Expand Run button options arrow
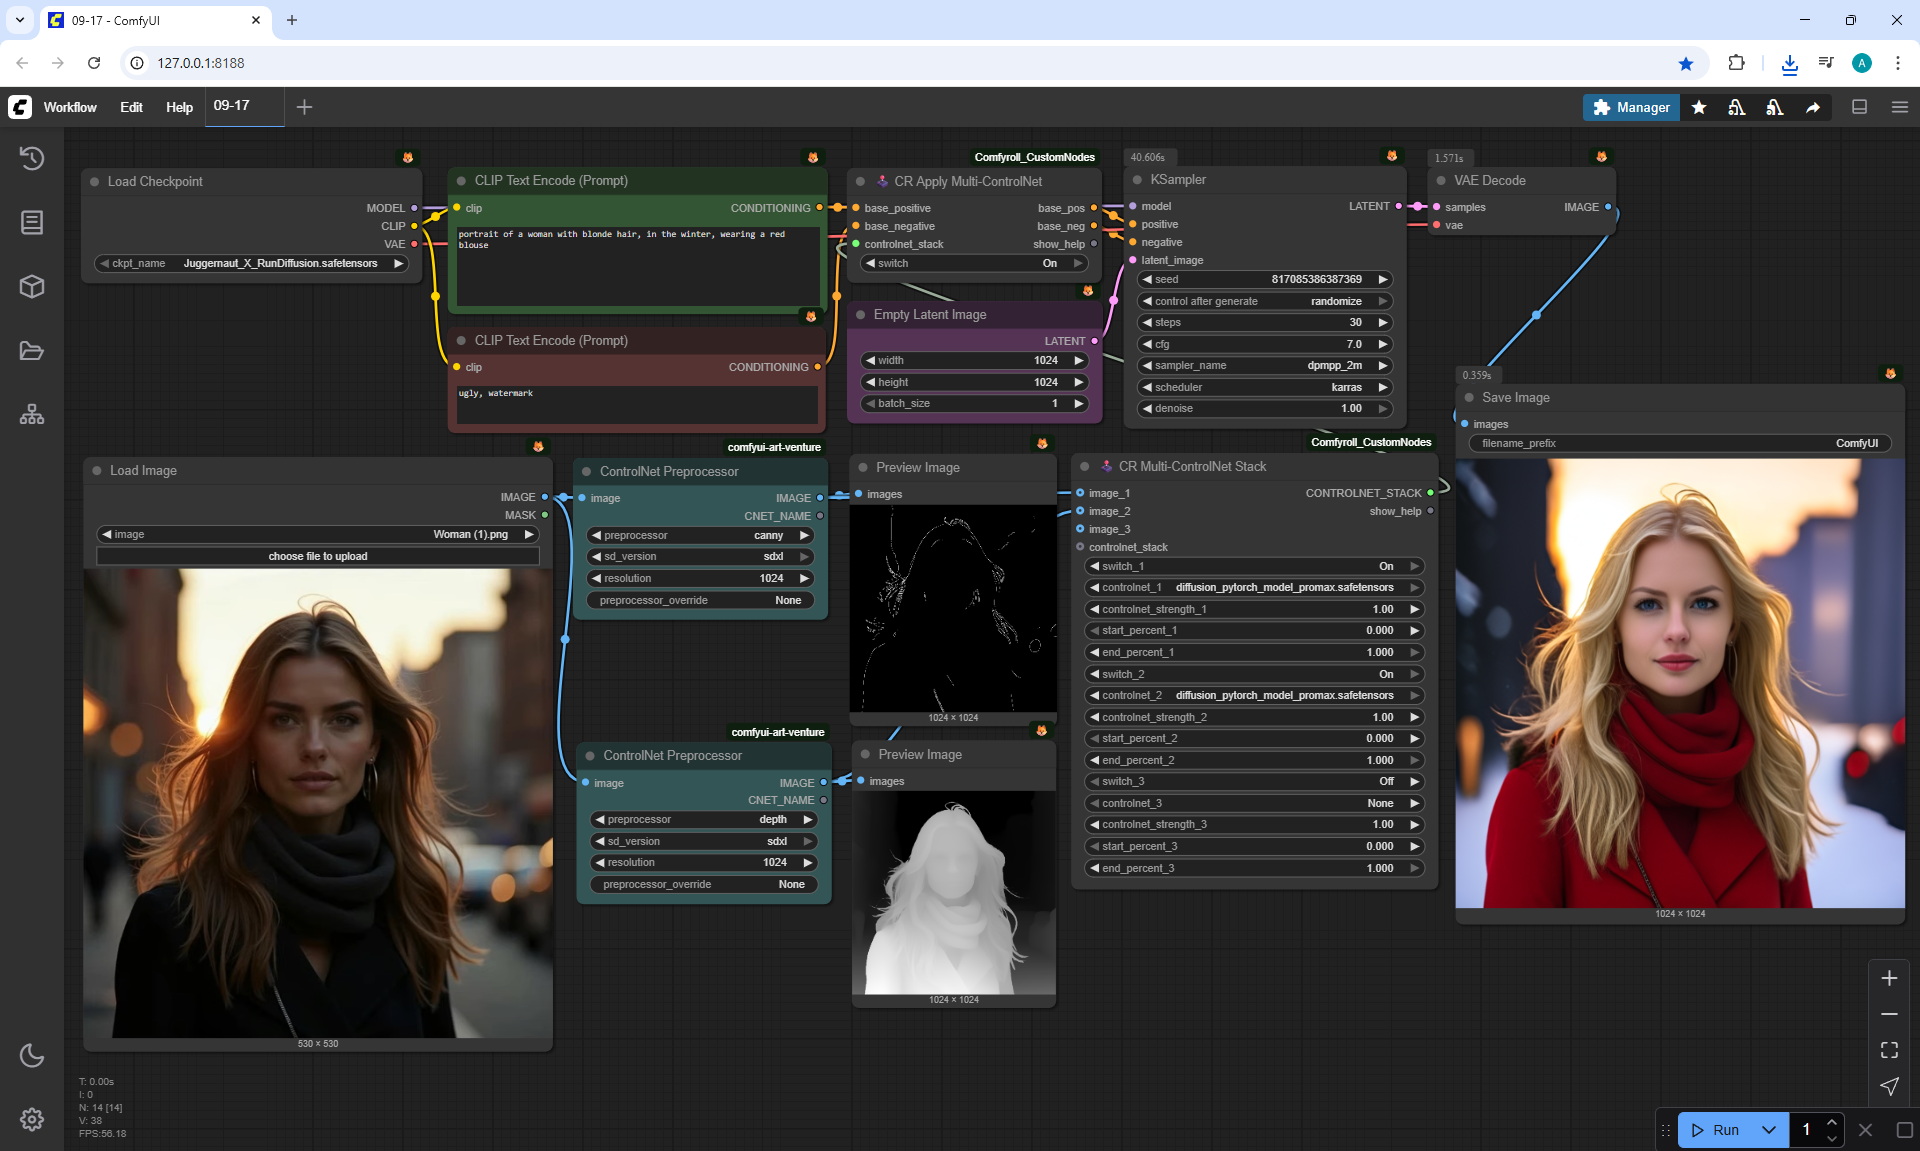 [1769, 1130]
